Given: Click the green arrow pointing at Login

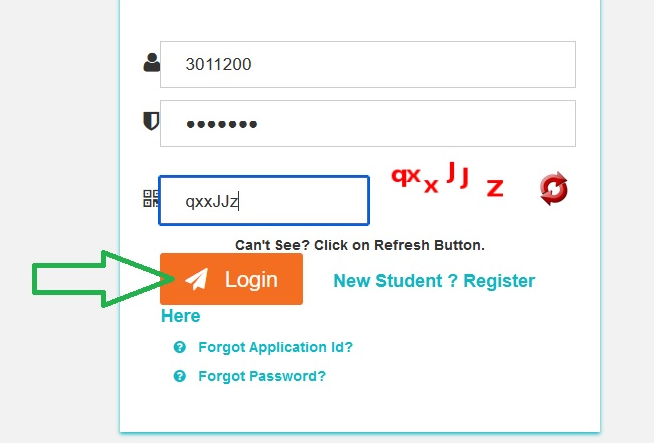Looking at the screenshot, I should (103, 279).
